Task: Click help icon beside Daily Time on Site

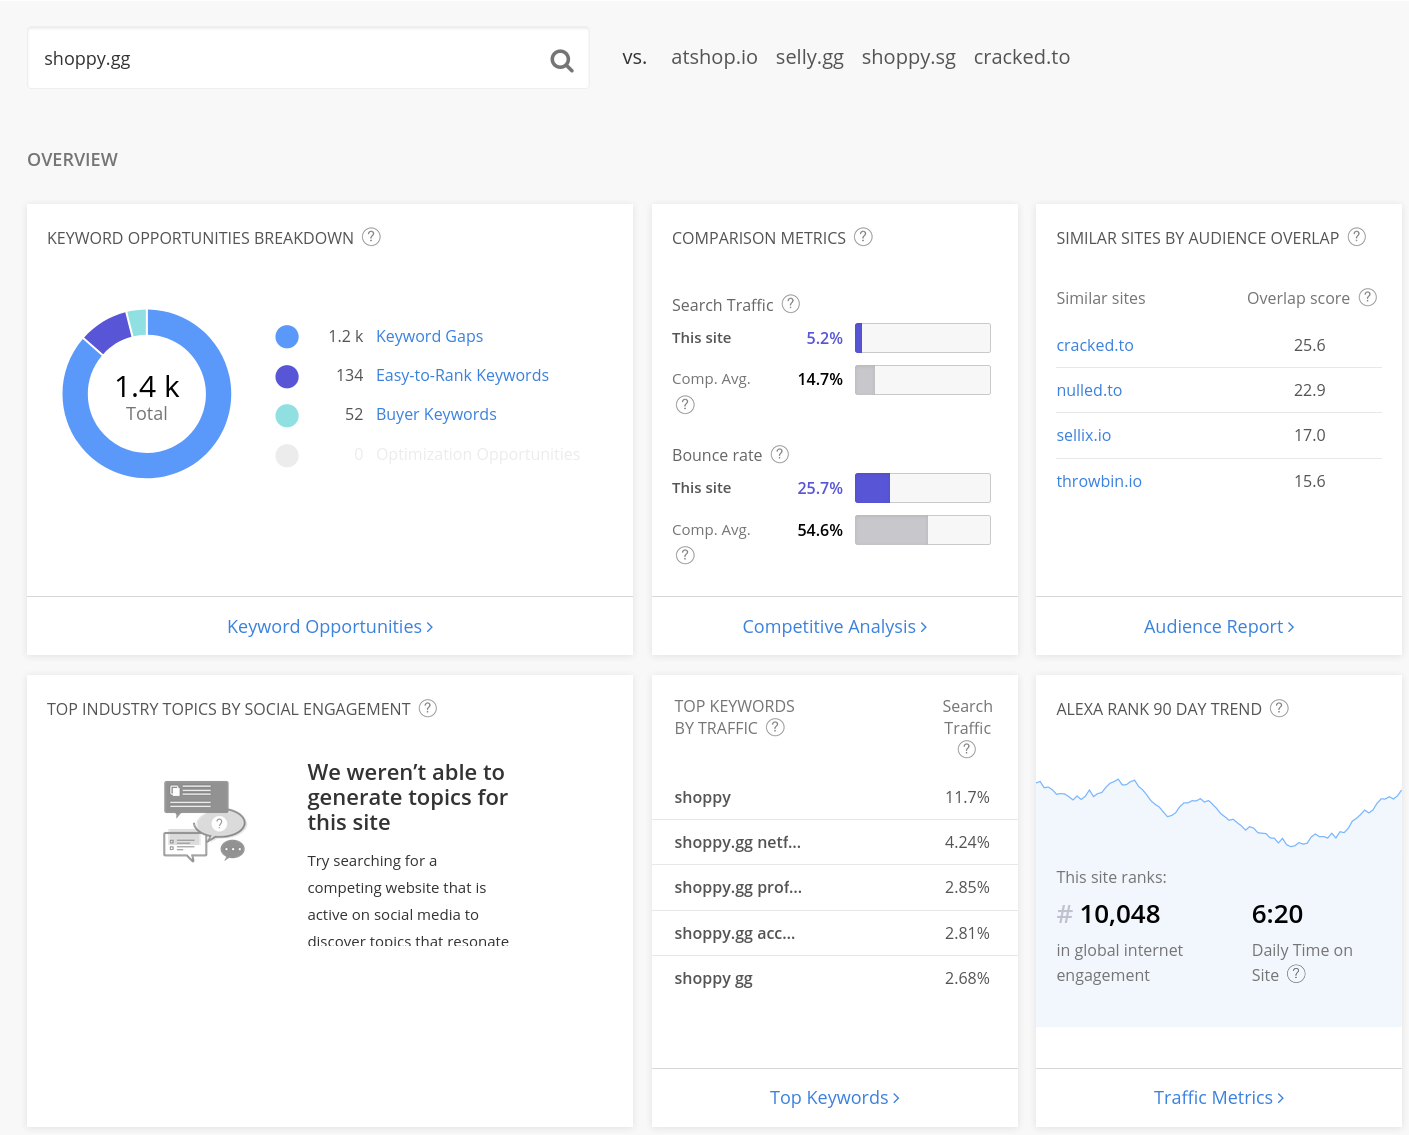Action: (1296, 974)
